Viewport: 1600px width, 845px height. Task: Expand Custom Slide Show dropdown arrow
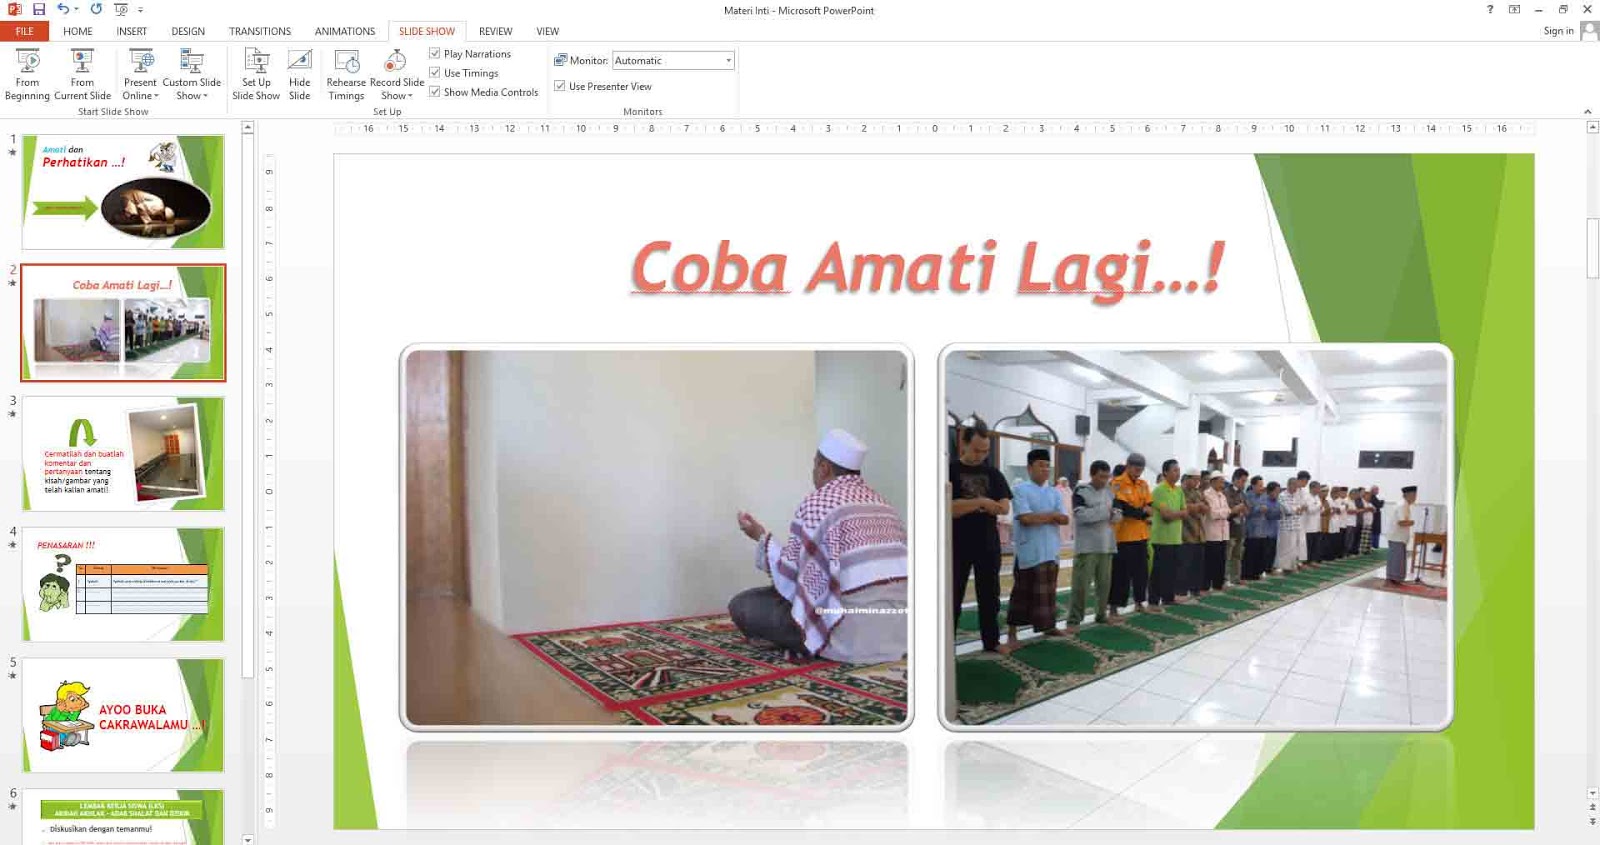click(x=206, y=96)
